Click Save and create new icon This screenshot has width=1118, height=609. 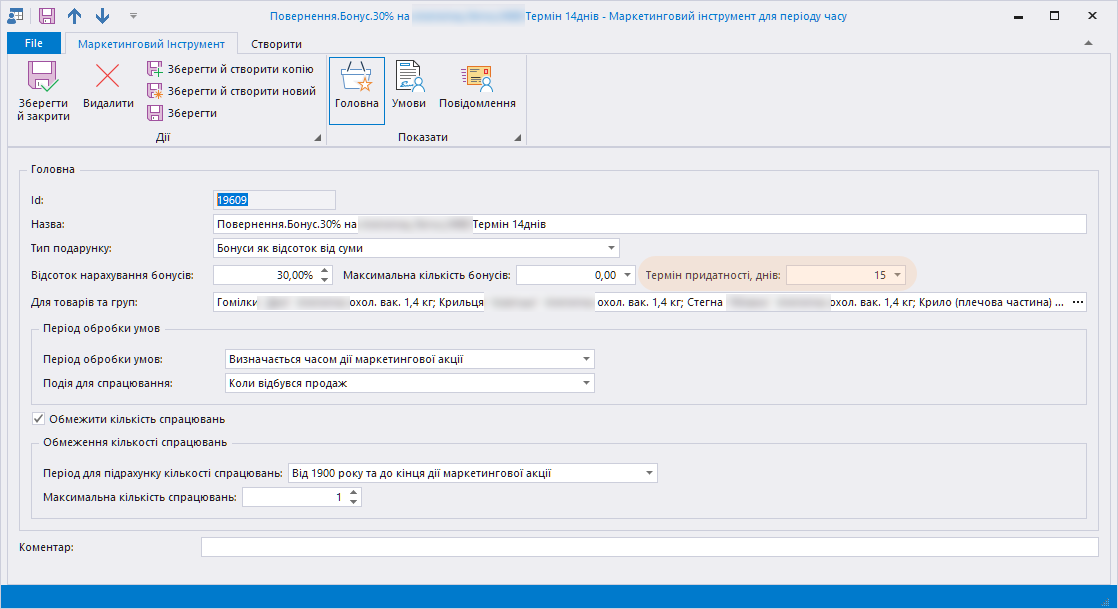[155, 91]
